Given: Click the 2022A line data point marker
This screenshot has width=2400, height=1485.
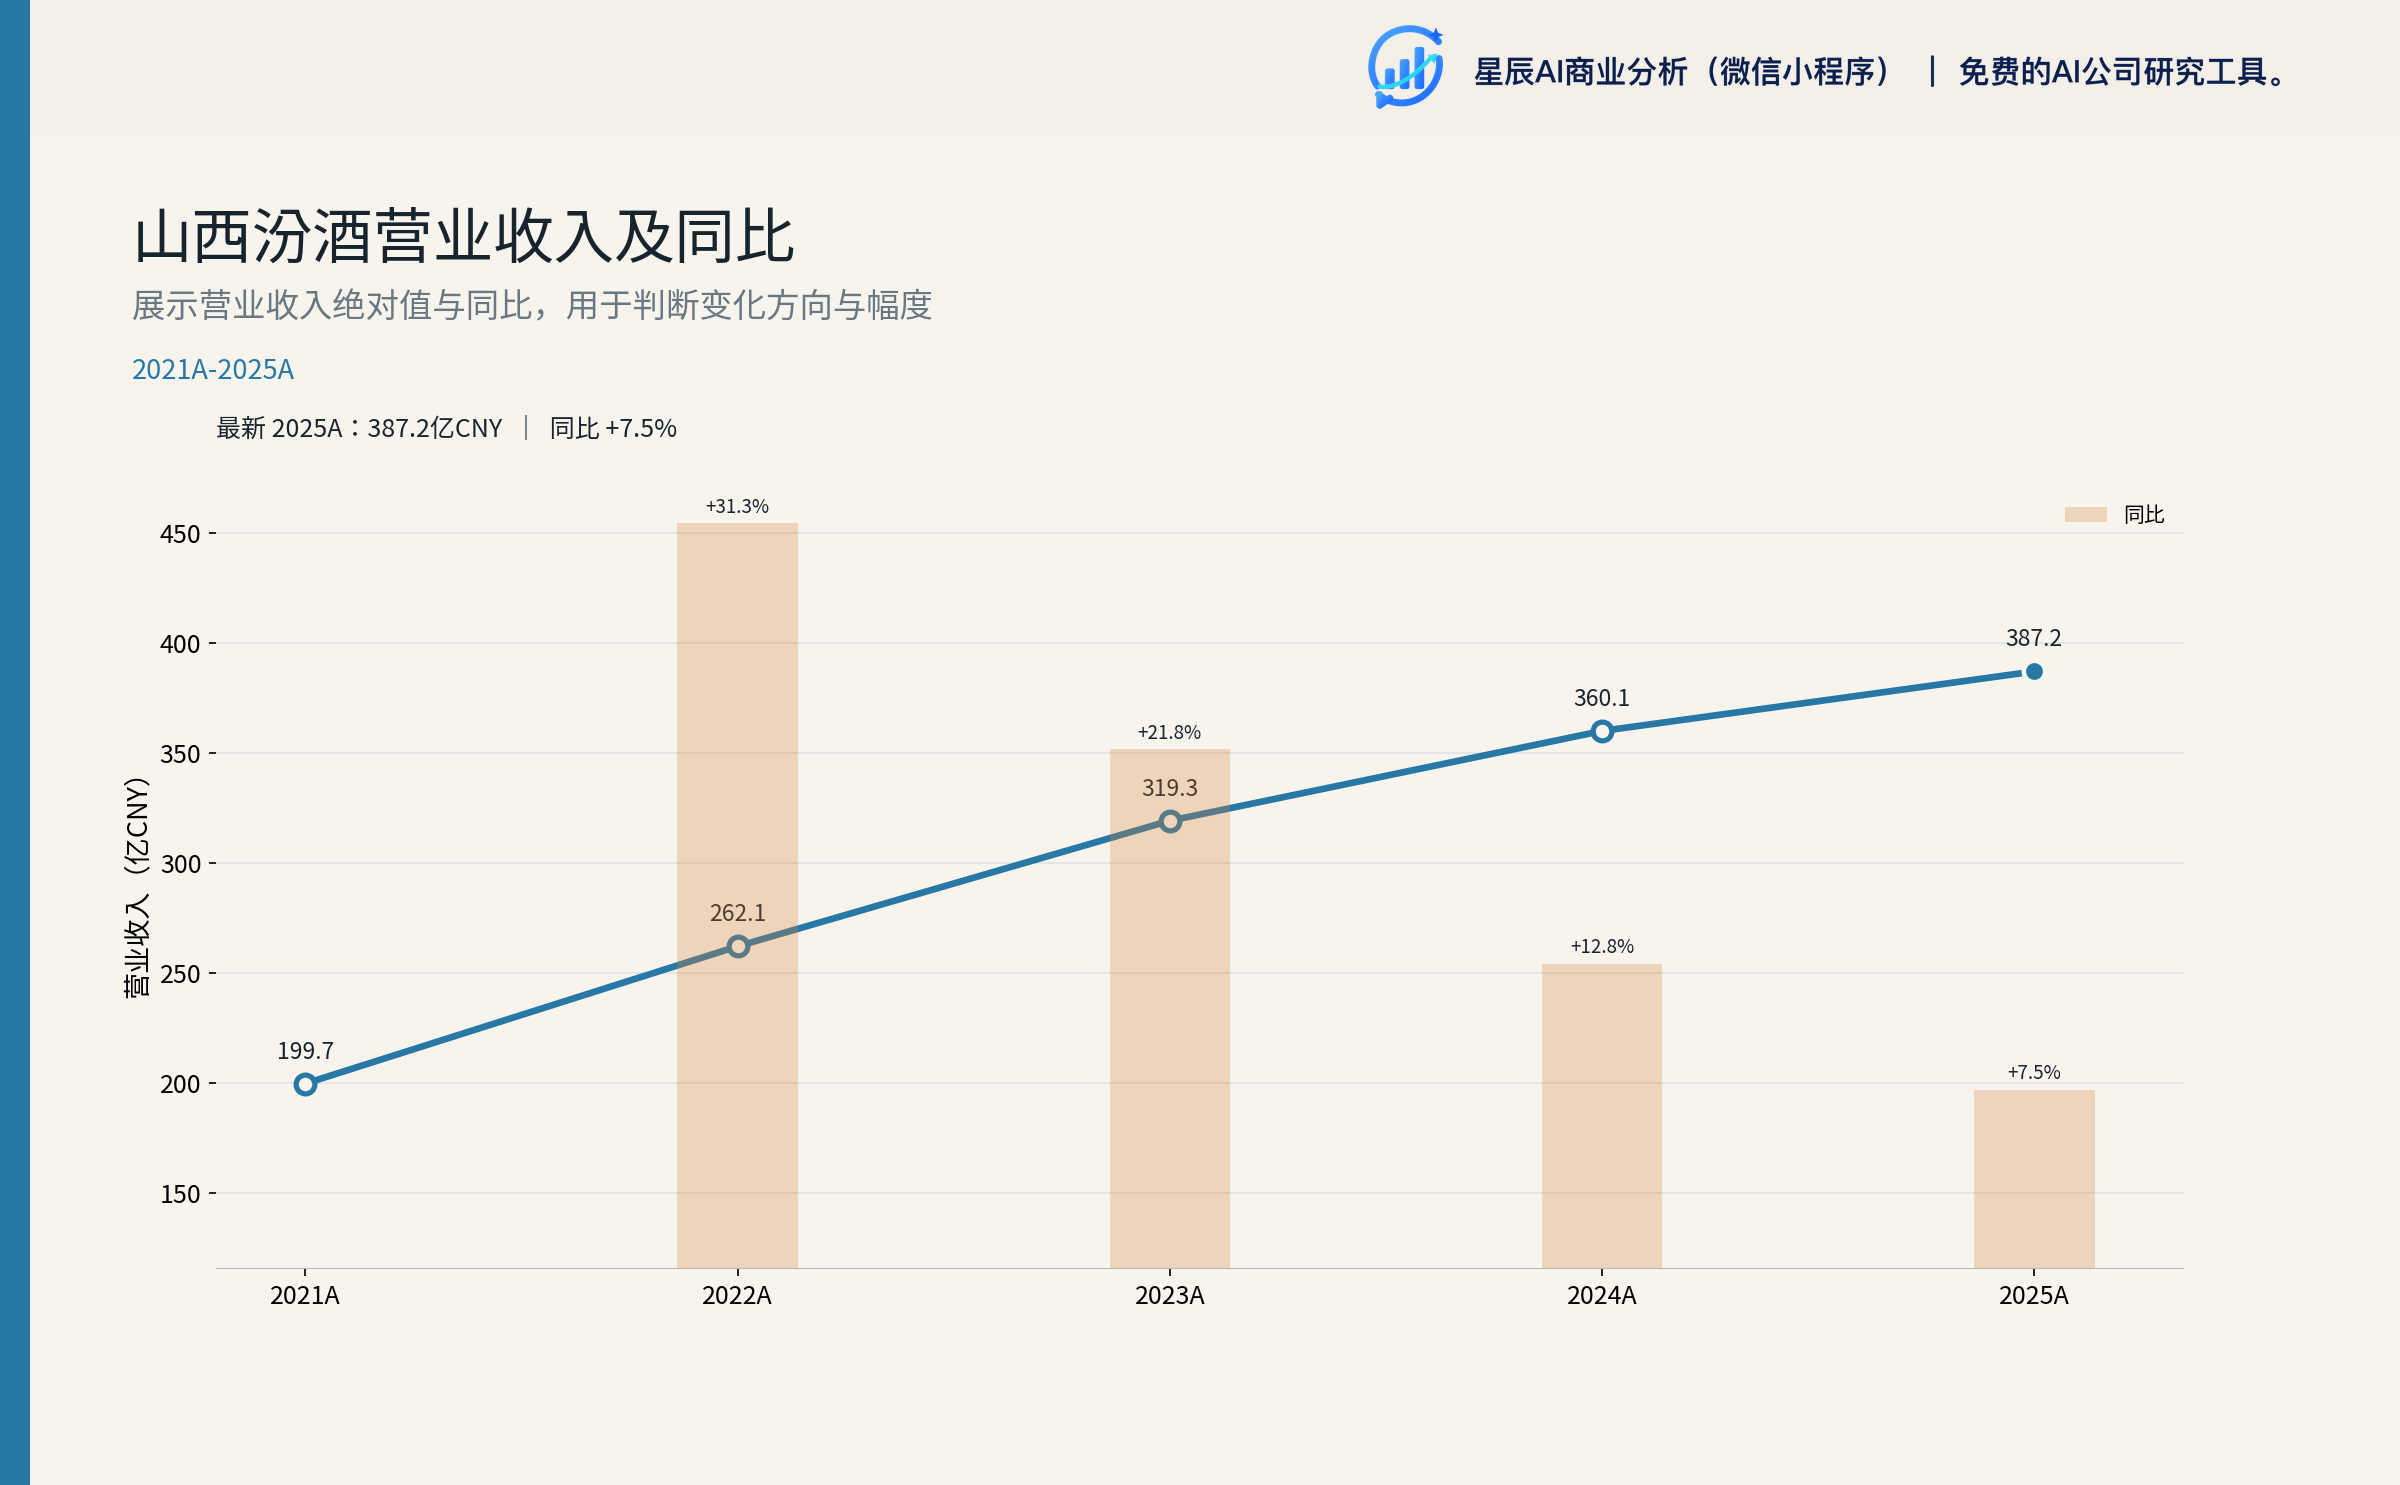Looking at the screenshot, I should pos(738,946).
